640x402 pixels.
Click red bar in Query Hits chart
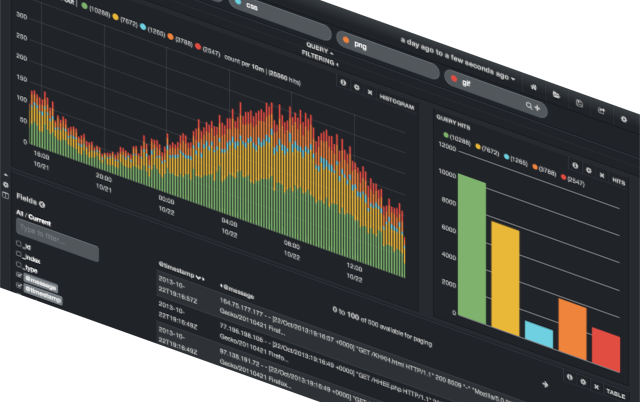(606, 350)
